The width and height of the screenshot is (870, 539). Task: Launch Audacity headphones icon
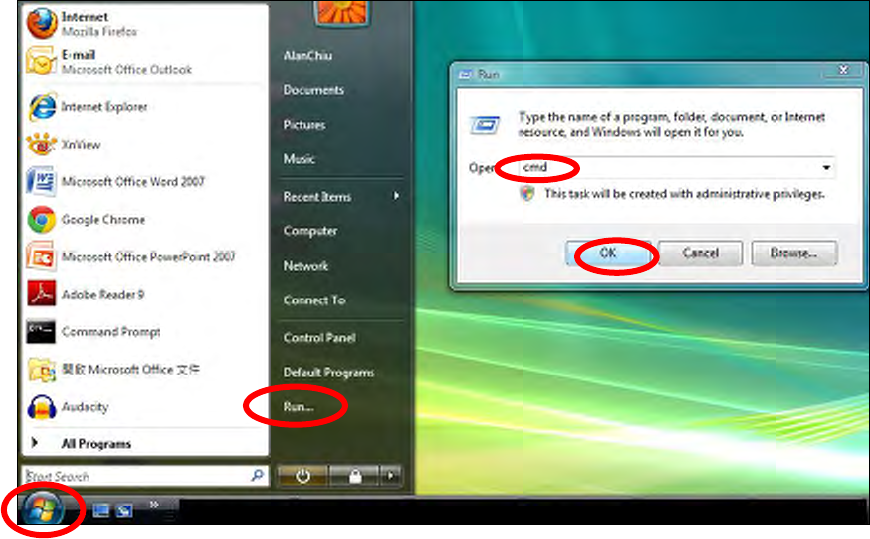click(x=42, y=406)
